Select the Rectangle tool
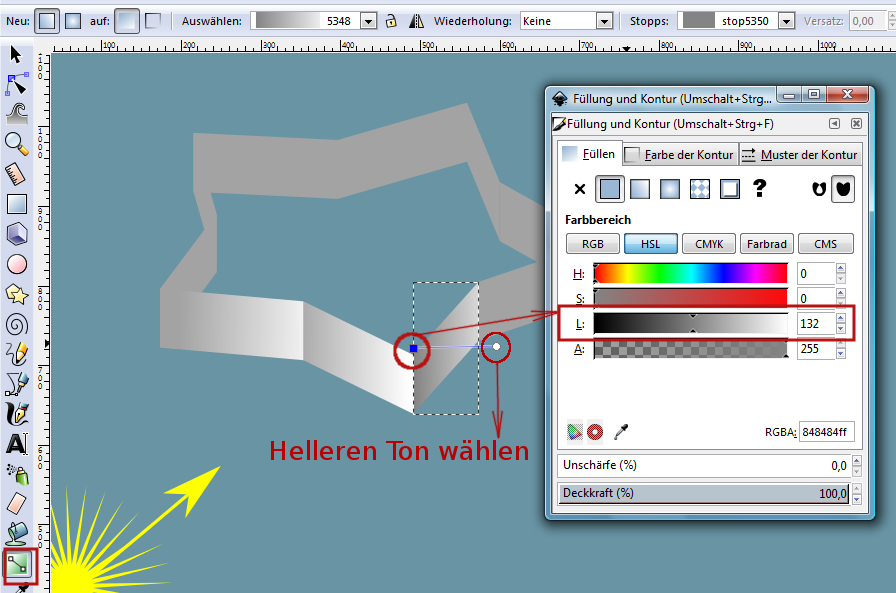Image resolution: width=896 pixels, height=593 pixels. 17,204
